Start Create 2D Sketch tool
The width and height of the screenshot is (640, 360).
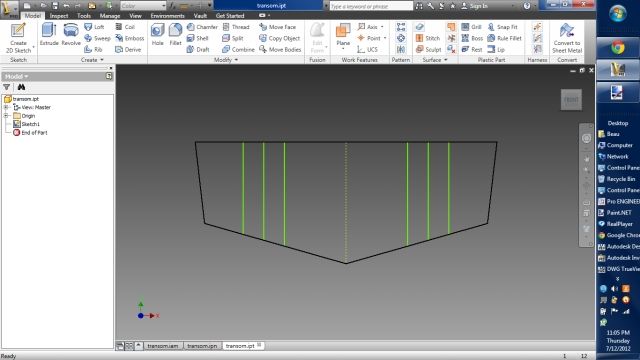(x=18, y=38)
